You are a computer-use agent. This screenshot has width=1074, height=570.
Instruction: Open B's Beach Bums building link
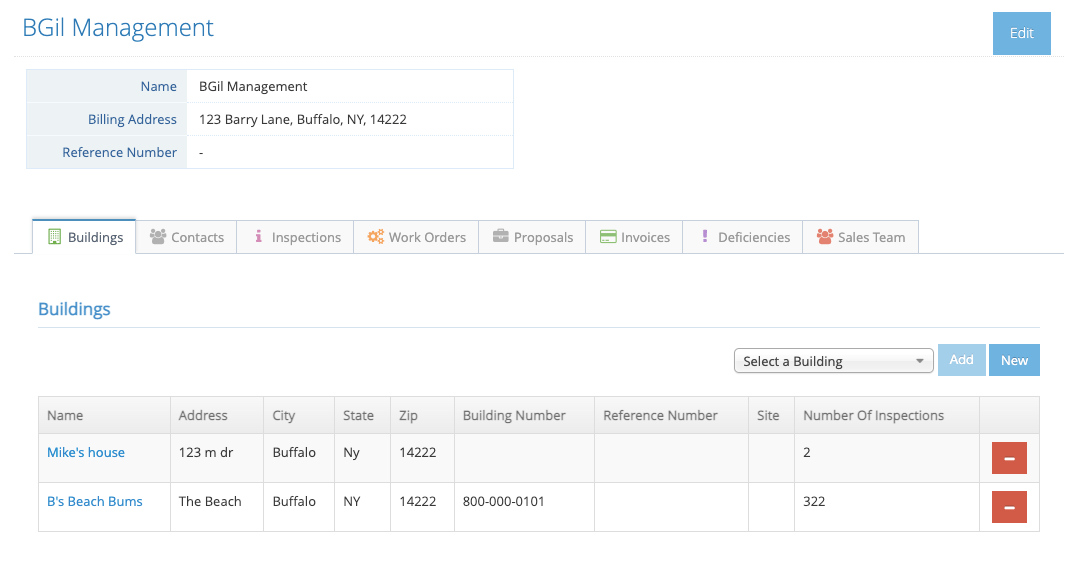95,501
